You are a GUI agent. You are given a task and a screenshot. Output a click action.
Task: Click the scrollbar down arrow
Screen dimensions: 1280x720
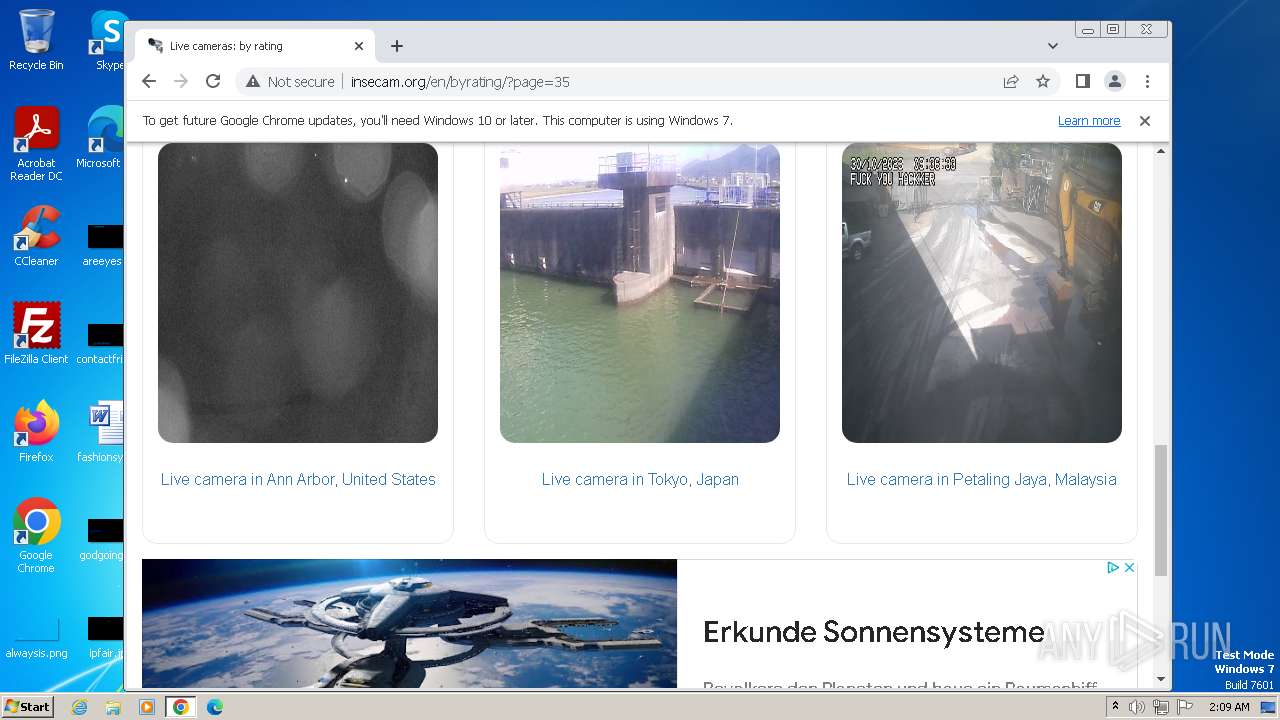tap(1161, 680)
